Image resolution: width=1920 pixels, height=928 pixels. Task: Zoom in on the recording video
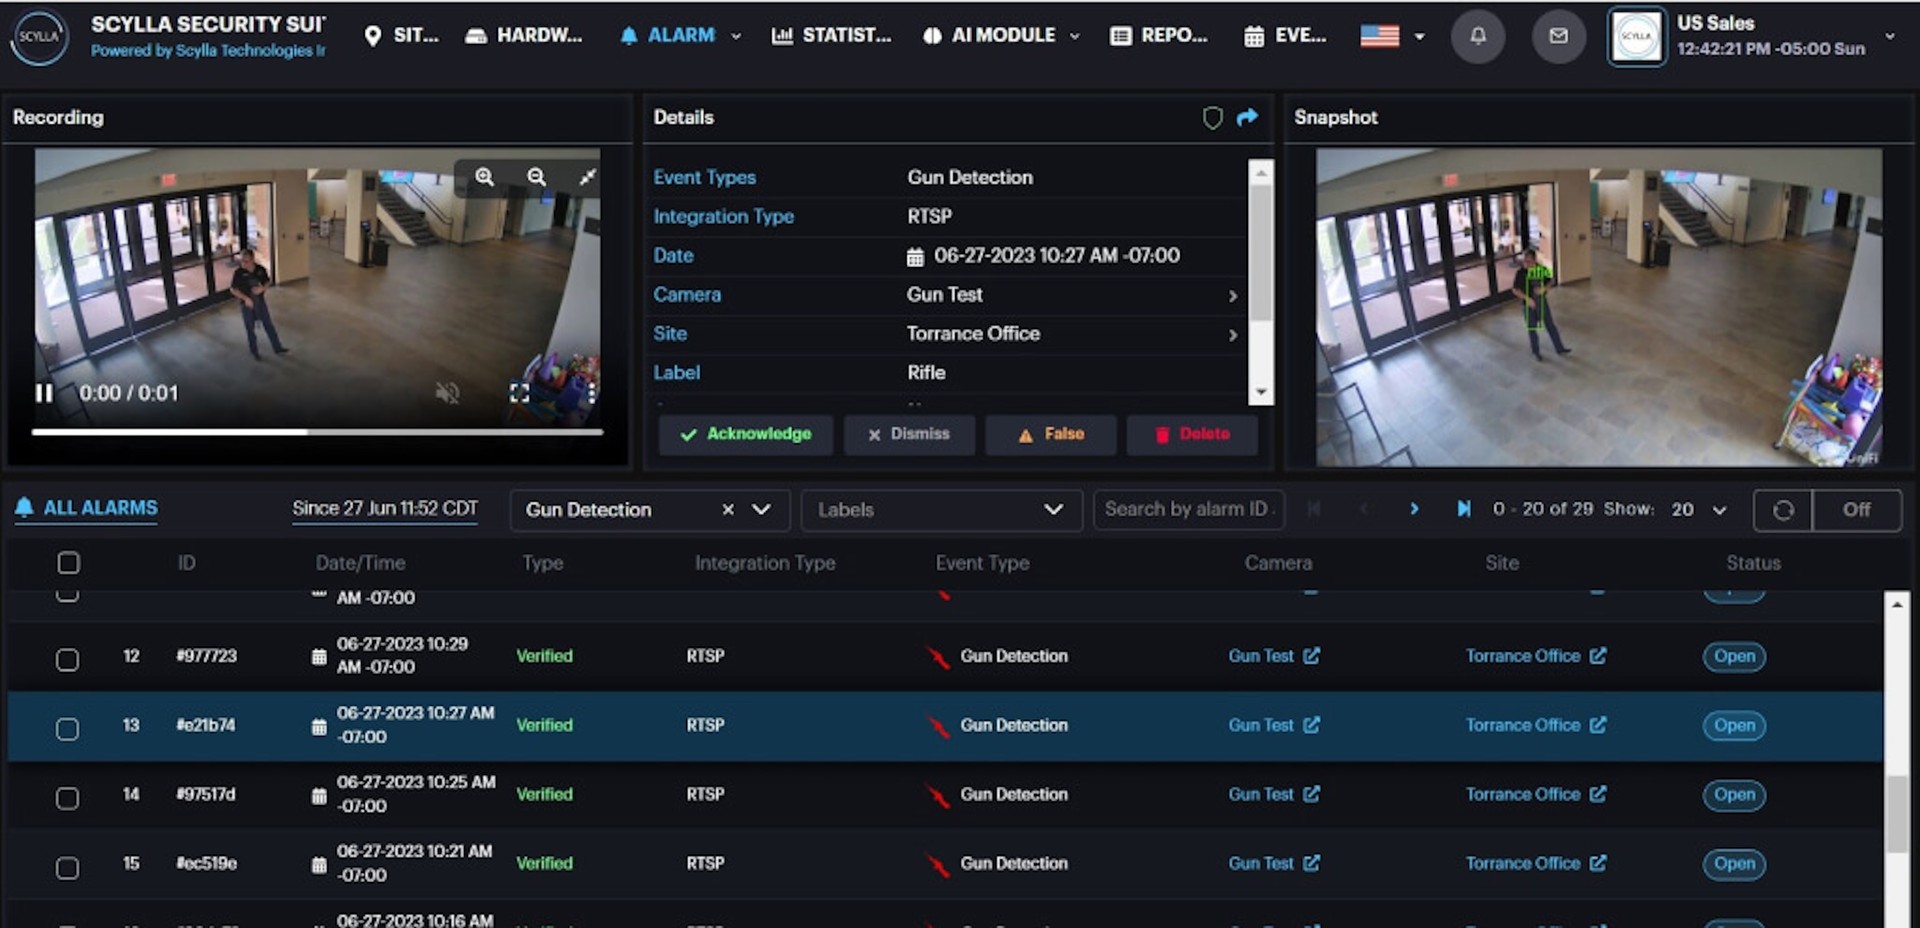(484, 177)
